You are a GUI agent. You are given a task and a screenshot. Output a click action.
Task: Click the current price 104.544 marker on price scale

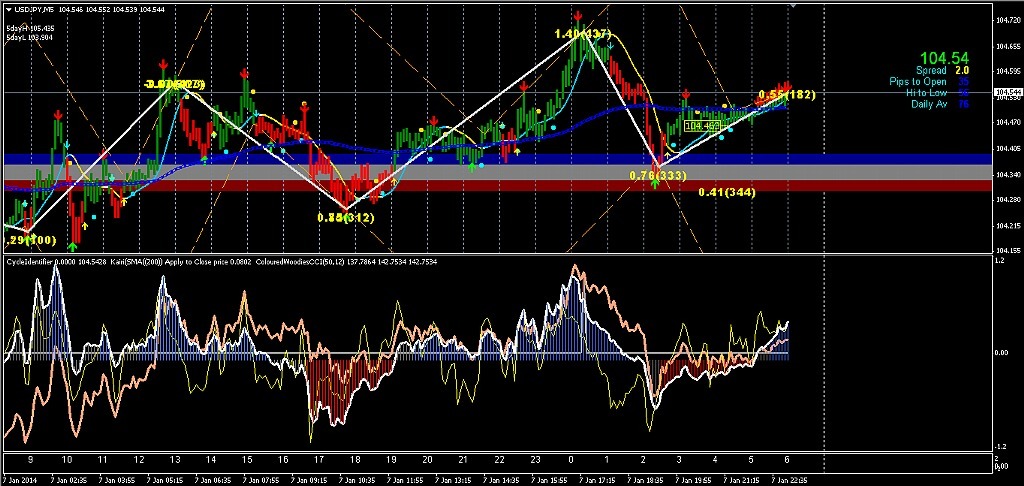[x=1008, y=93]
